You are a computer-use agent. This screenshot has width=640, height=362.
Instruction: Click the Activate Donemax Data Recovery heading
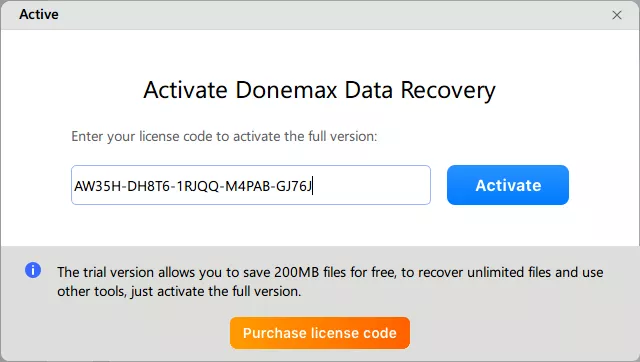(x=320, y=90)
